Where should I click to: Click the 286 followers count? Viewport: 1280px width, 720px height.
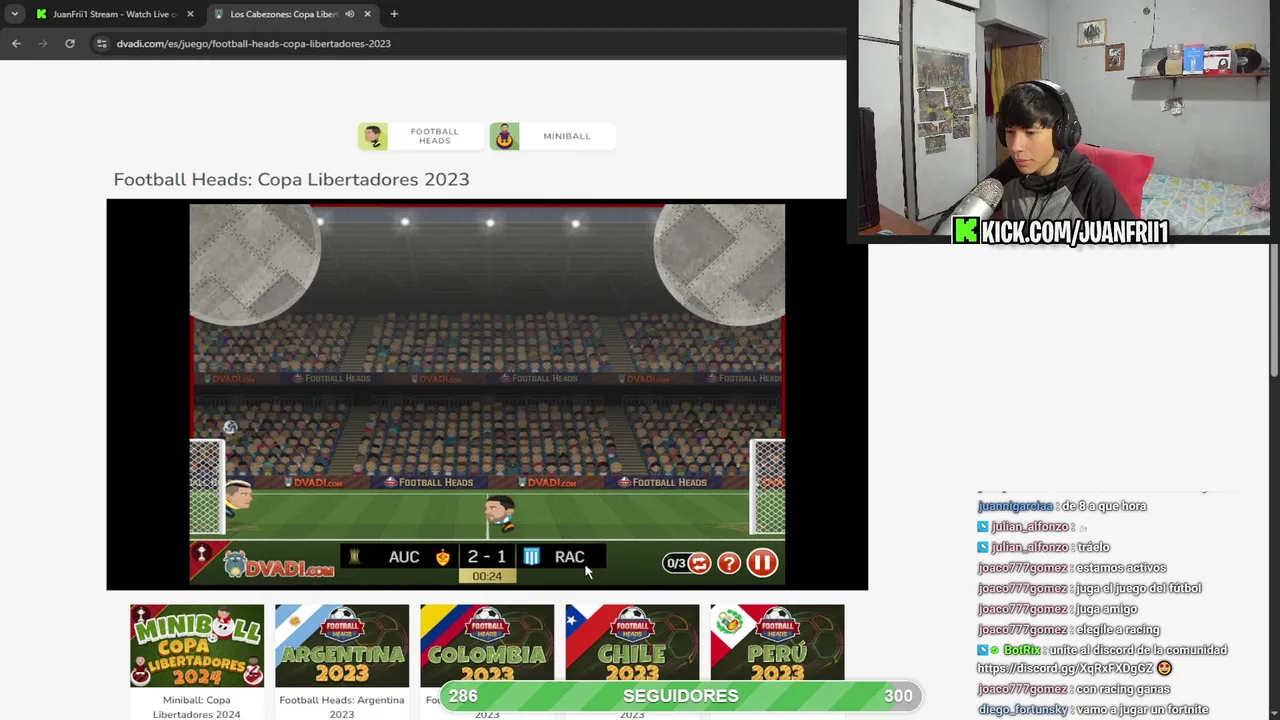point(463,696)
